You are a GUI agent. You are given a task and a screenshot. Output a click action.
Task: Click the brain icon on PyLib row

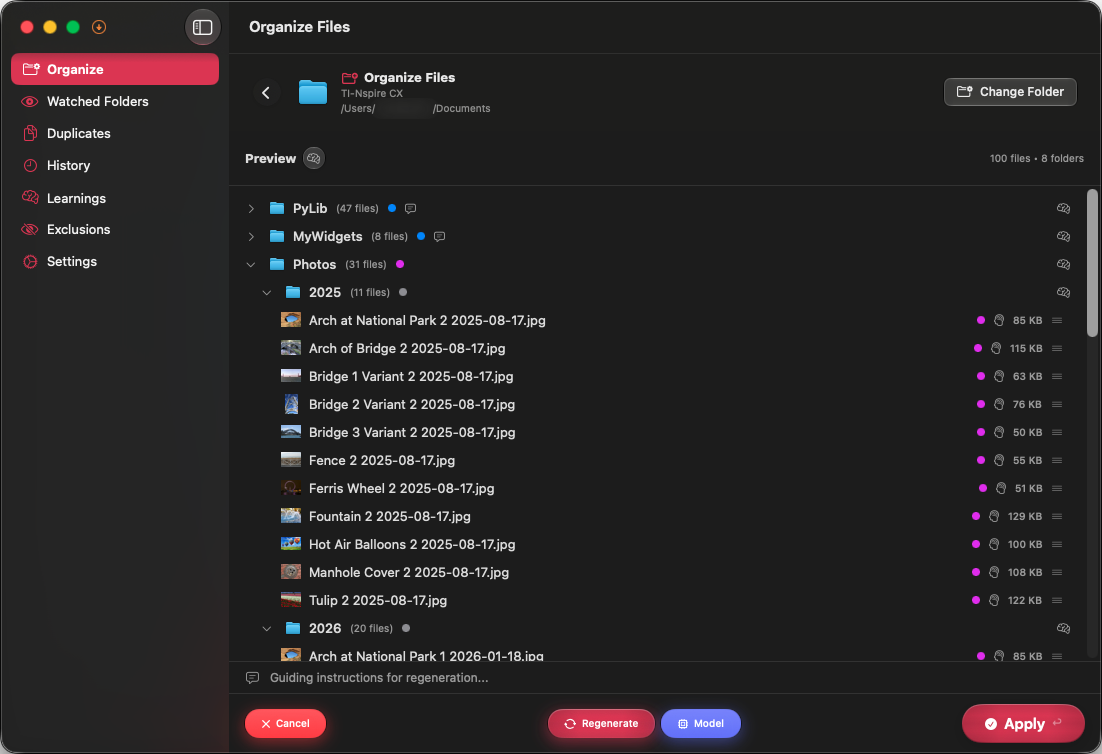click(1063, 208)
